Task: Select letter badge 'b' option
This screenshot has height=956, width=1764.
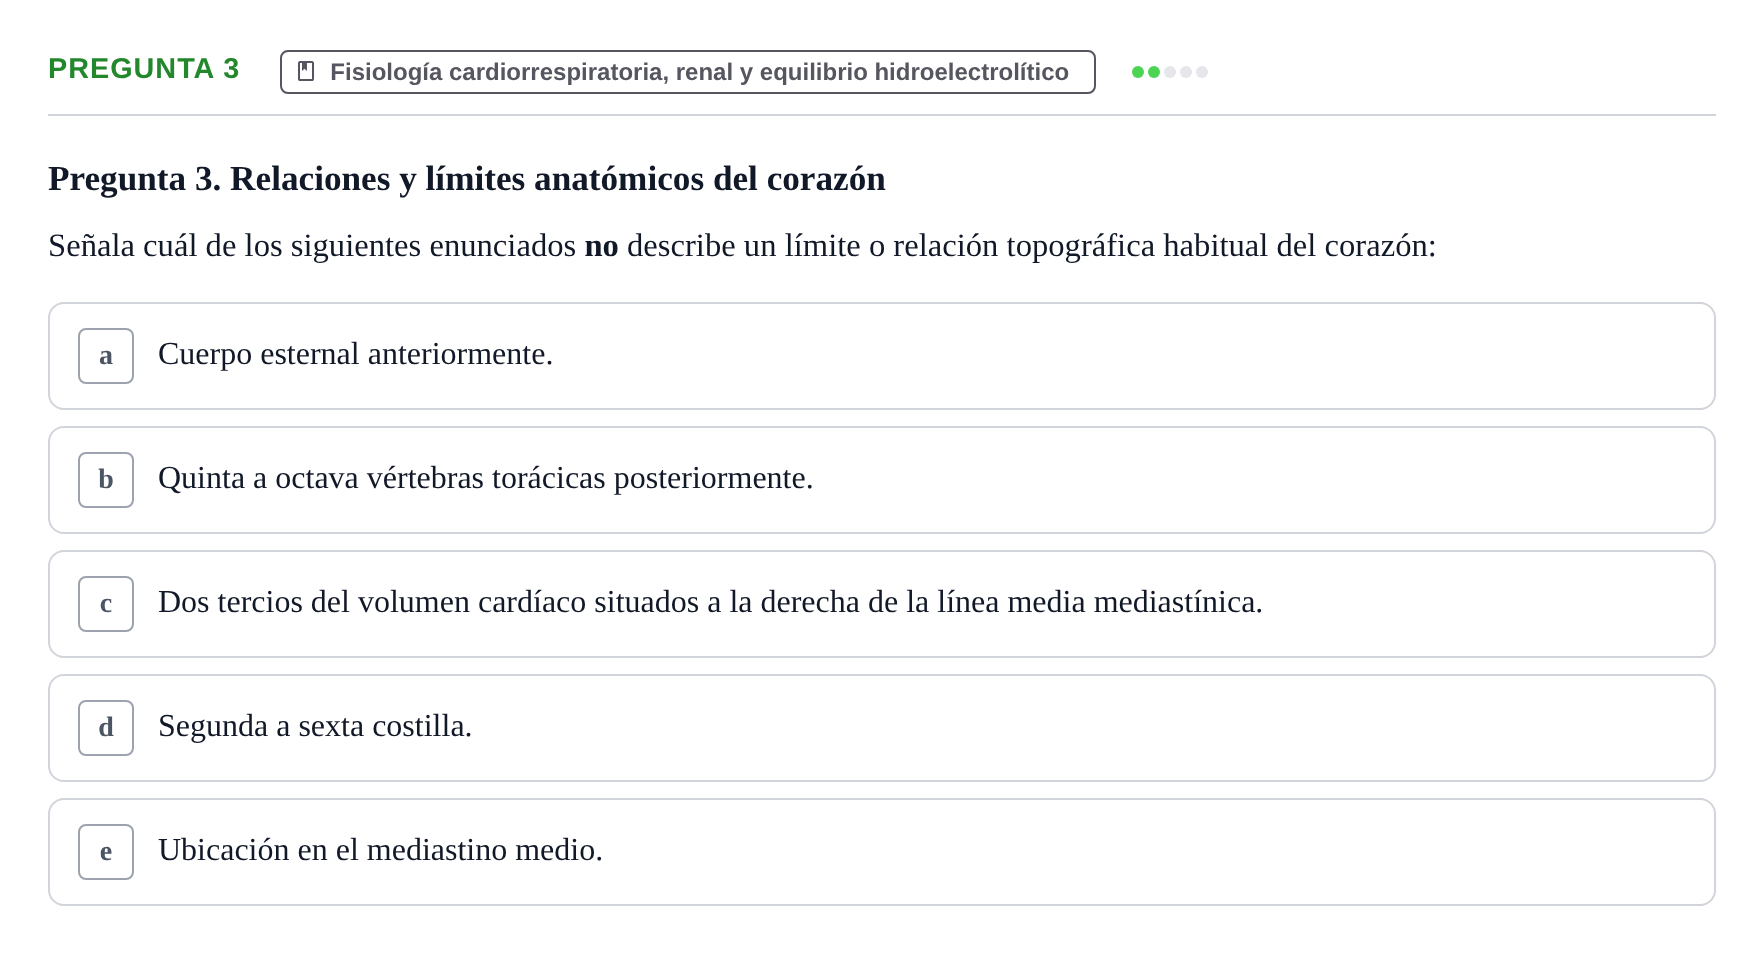Action: point(106,480)
